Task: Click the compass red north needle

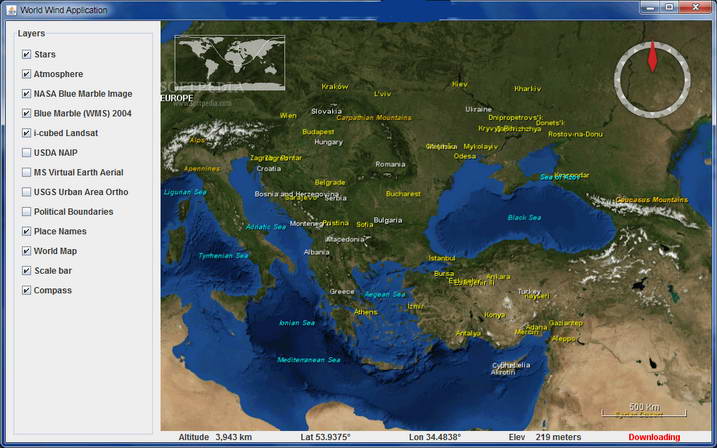Action: pyautogui.click(x=653, y=57)
